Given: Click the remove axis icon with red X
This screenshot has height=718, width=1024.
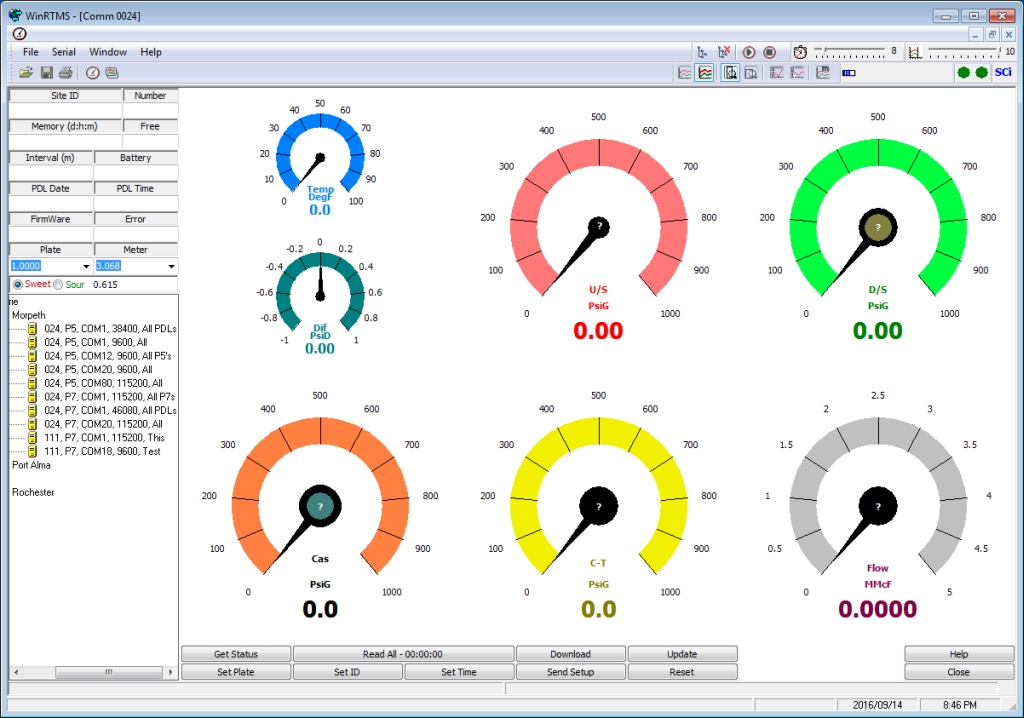Looking at the screenshot, I should [x=724, y=52].
